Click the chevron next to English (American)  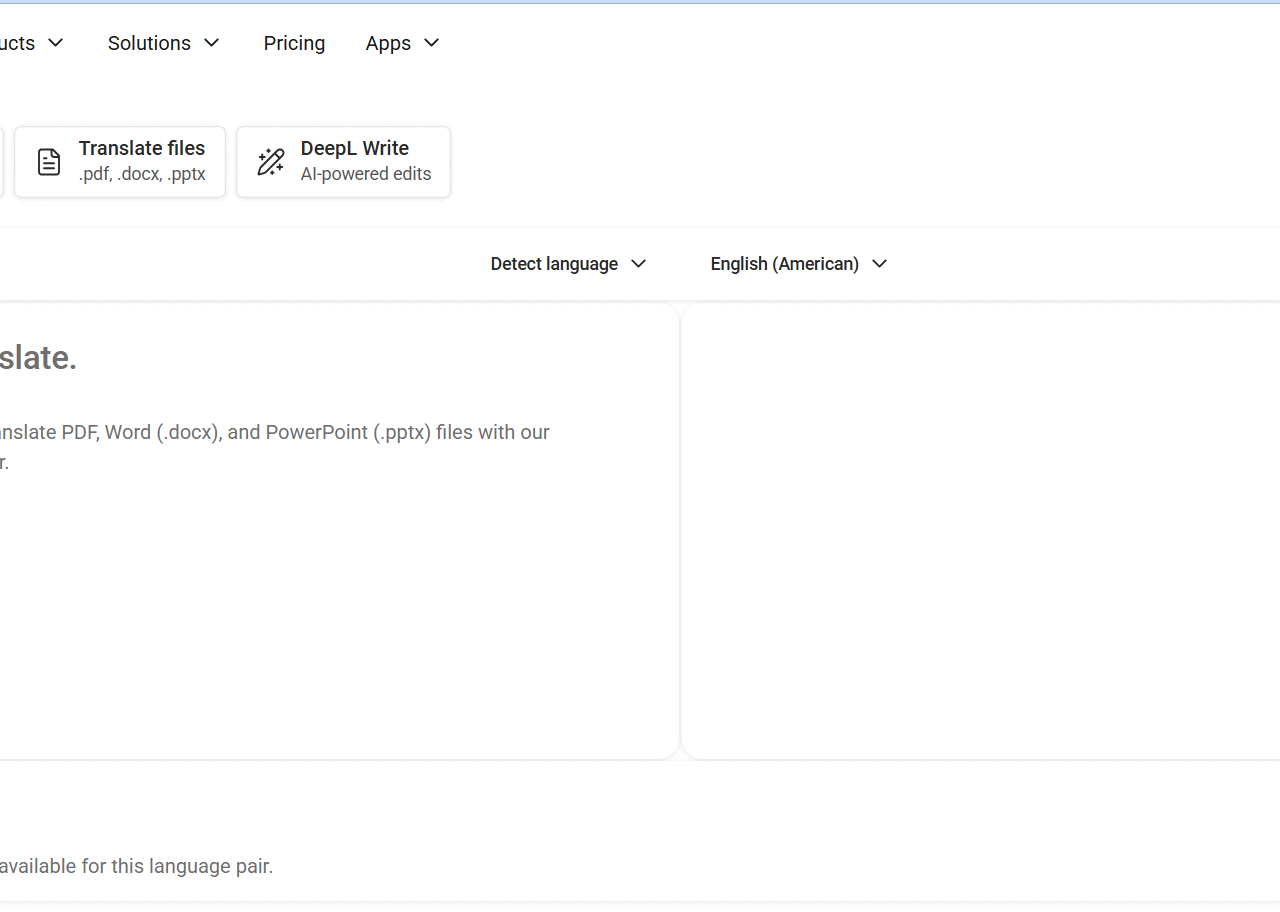pyautogui.click(x=879, y=264)
